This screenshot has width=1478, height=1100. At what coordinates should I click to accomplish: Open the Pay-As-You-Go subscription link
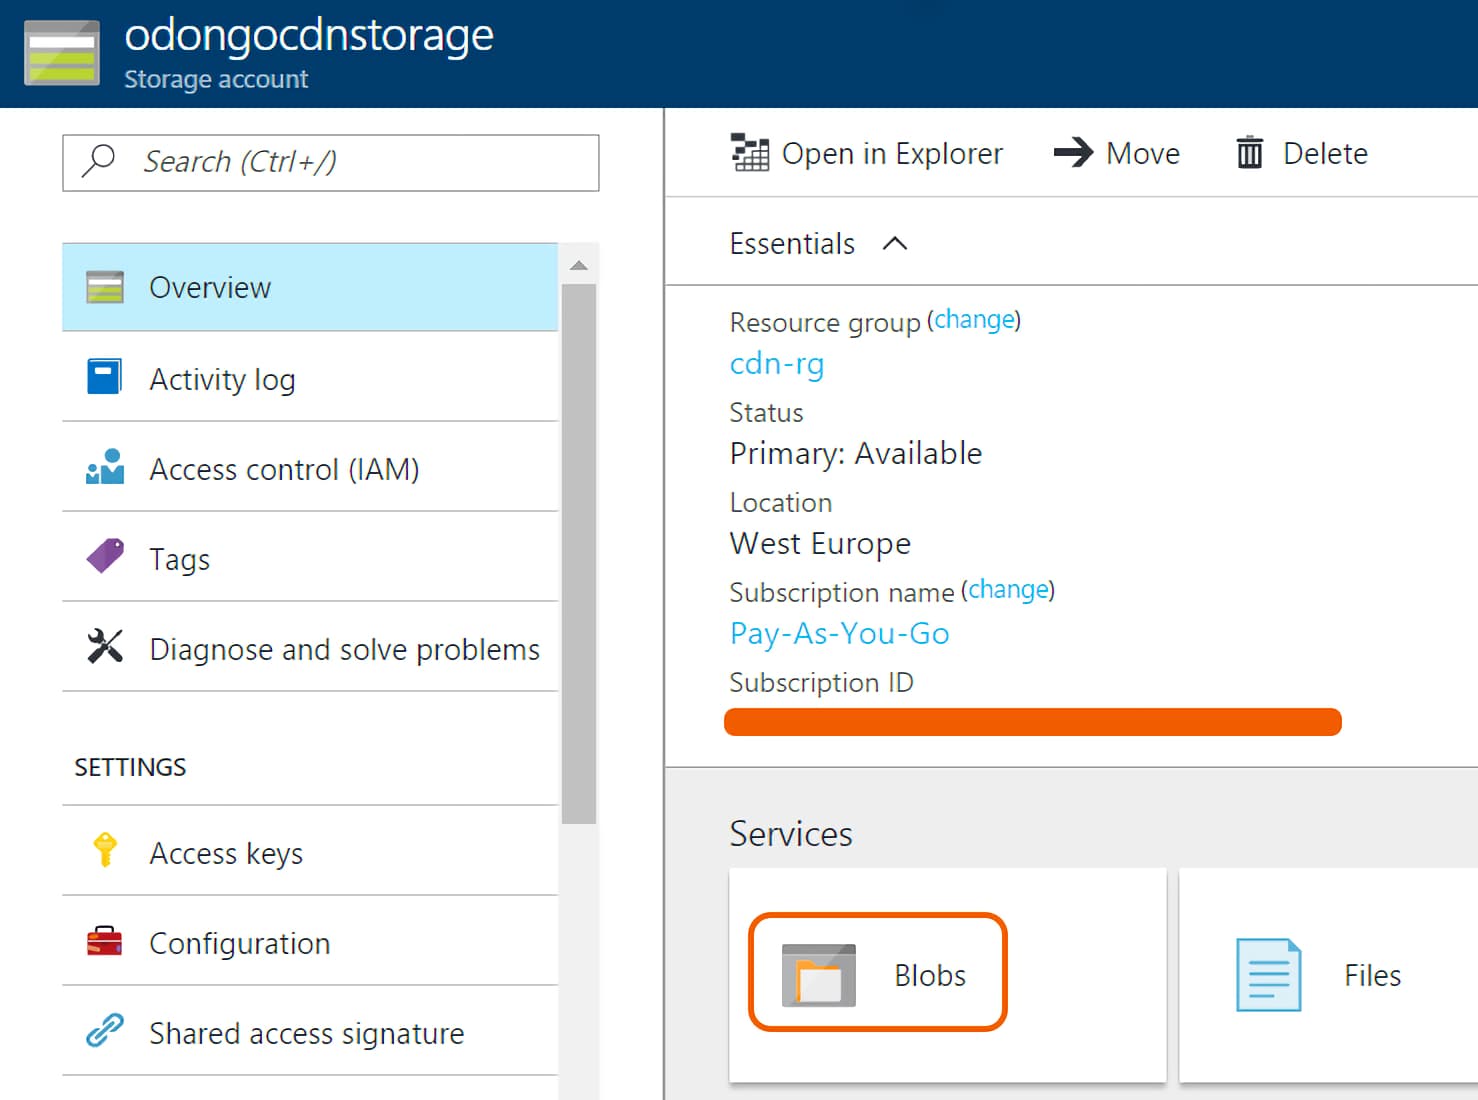(x=839, y=633)
